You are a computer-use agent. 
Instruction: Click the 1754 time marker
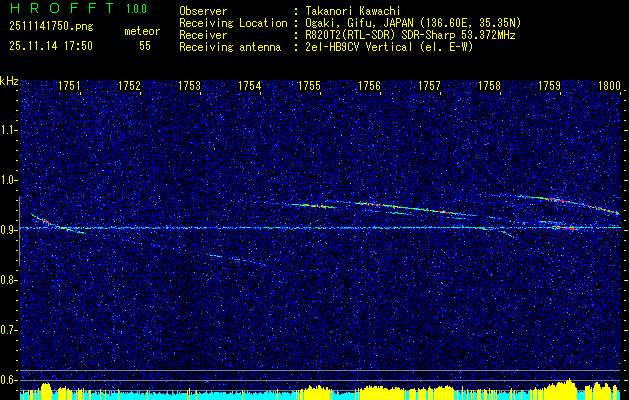pos(250,86)
